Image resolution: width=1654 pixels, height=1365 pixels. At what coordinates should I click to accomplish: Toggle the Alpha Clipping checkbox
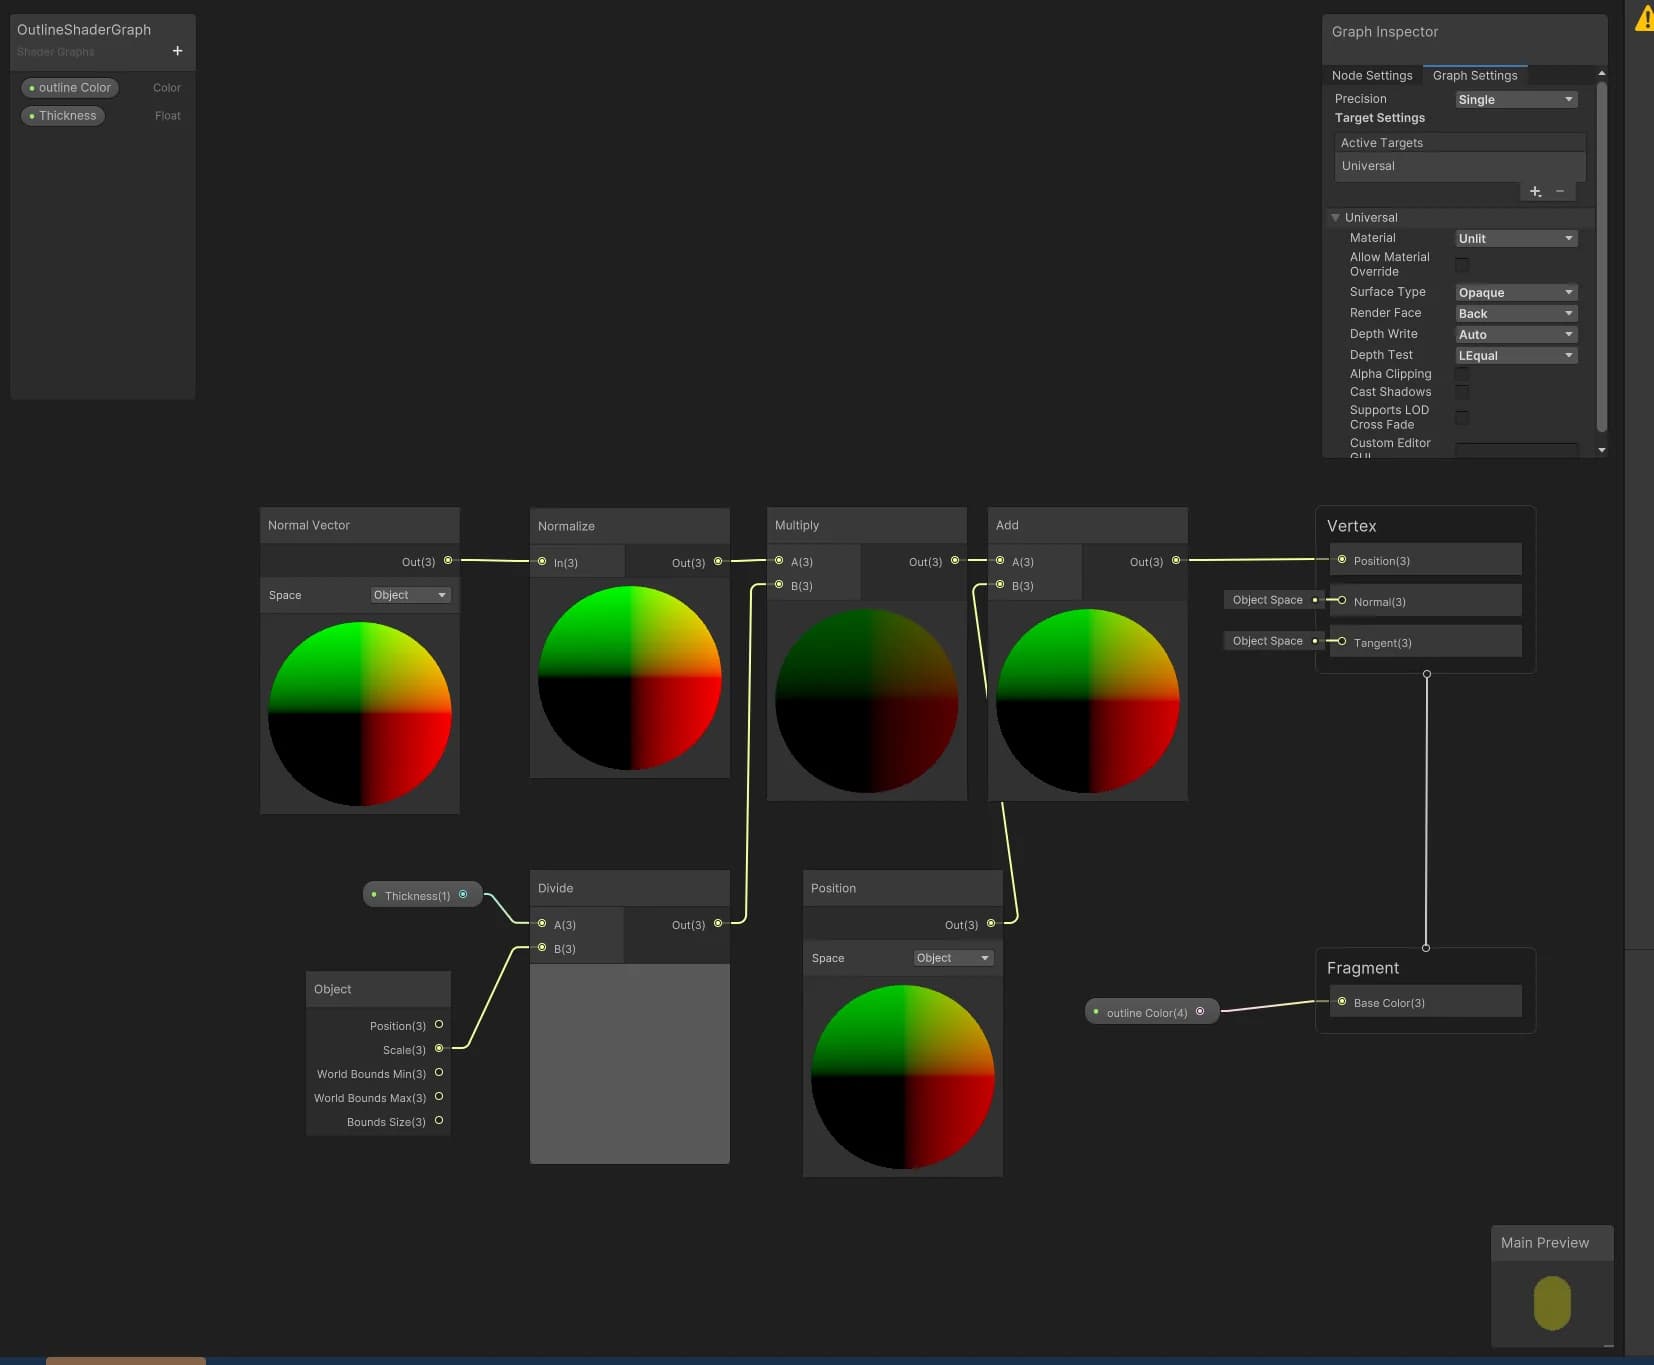(1462, 374)
